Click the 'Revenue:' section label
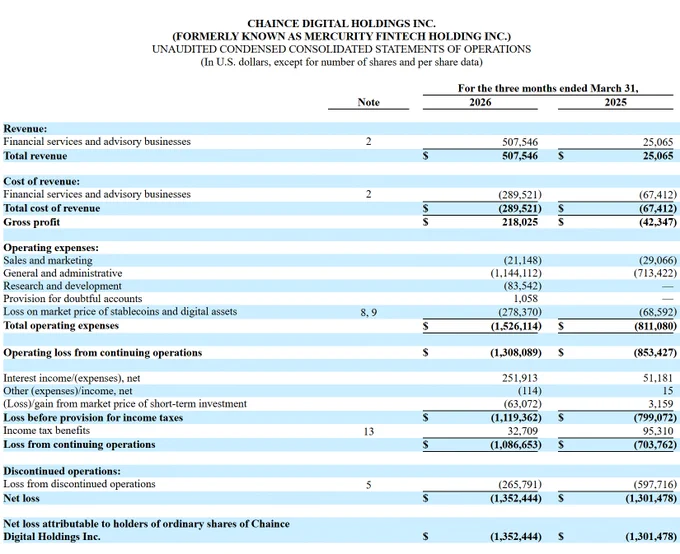The height and width of the screenshot is (554, 680). (25, 129)
